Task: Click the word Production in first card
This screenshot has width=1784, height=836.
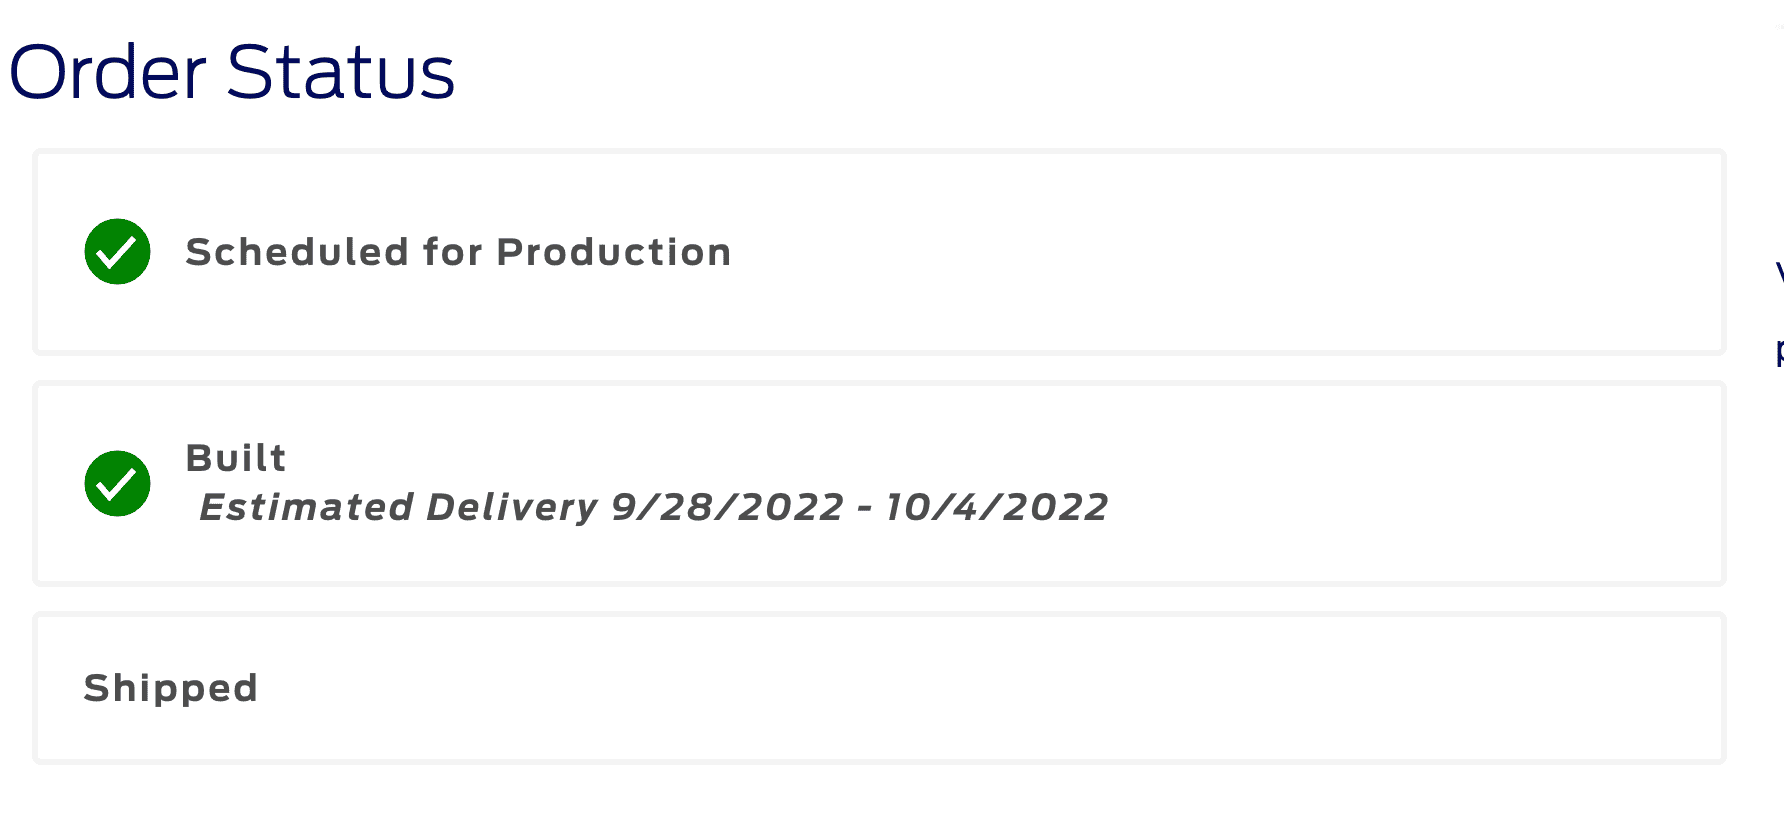Action: pyautogui.click(x=614, y=252)
